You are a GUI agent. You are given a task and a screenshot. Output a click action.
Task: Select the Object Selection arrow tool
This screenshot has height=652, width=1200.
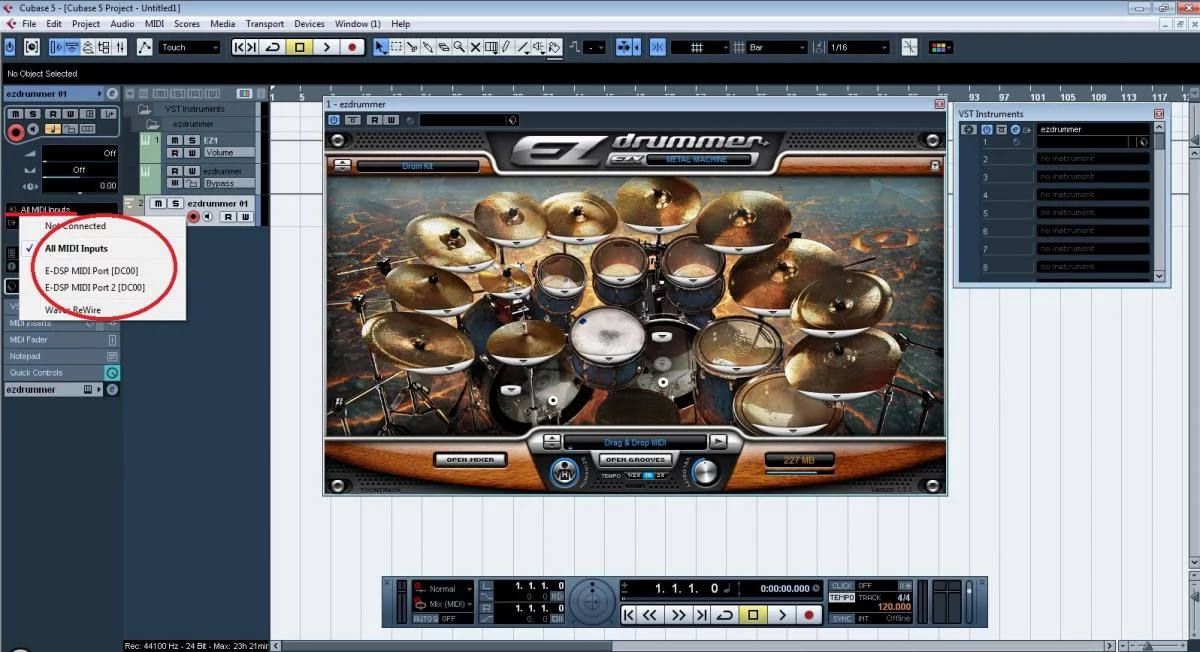(380, 47)
